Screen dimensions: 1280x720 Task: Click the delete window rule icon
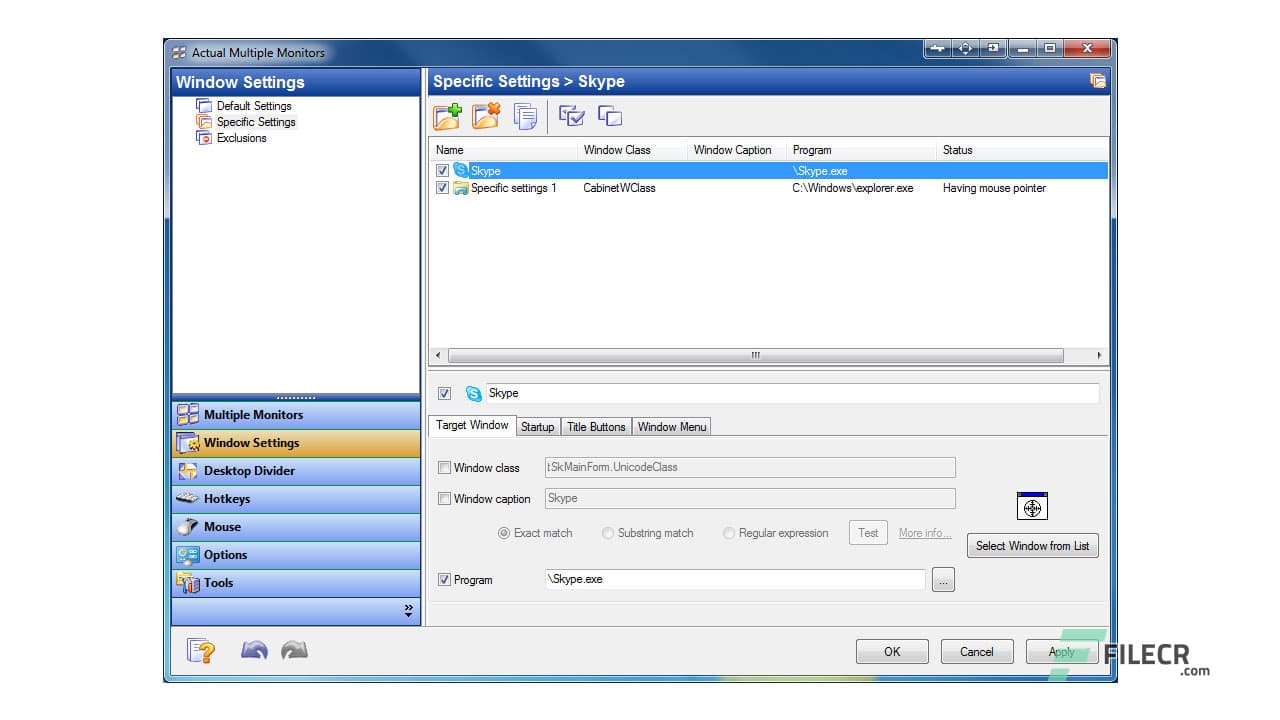pyautogui.click(x=486, y=116)
